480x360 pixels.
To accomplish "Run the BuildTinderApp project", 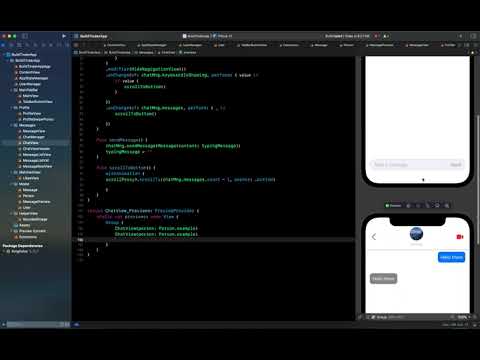I will pos(64,36).
